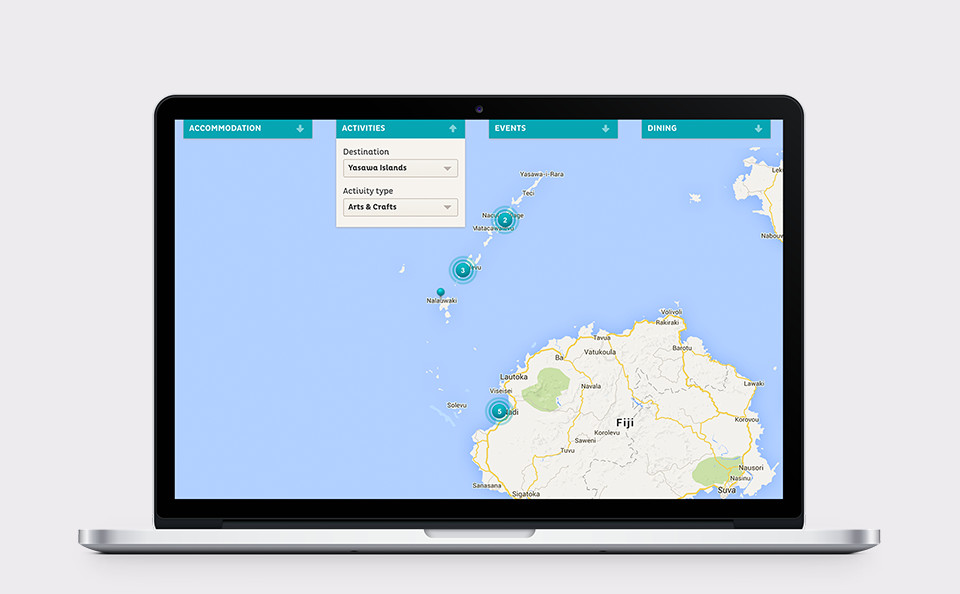Image resolution: width=960 pixels, height=594 pixels.
Task: Click the map cluster marker labeled 2
Action: pos(505,220)
